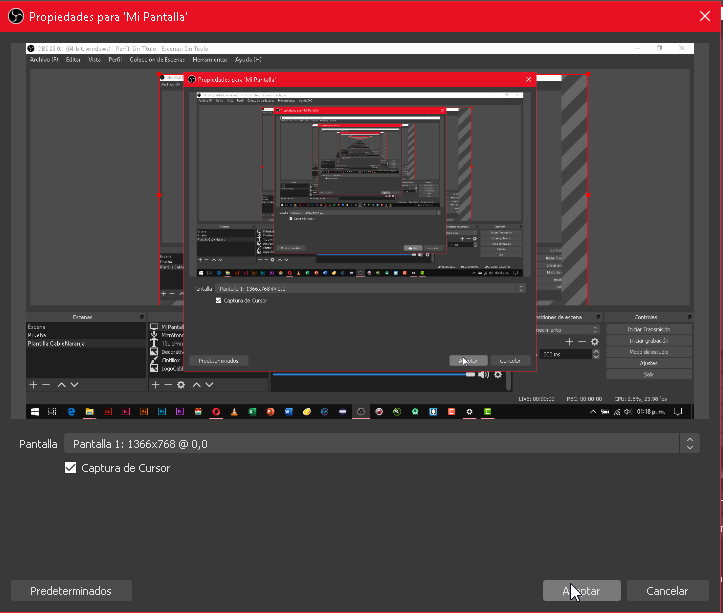Click the OBS logo in title bar

pyautogui.click(x=16, y=17)
